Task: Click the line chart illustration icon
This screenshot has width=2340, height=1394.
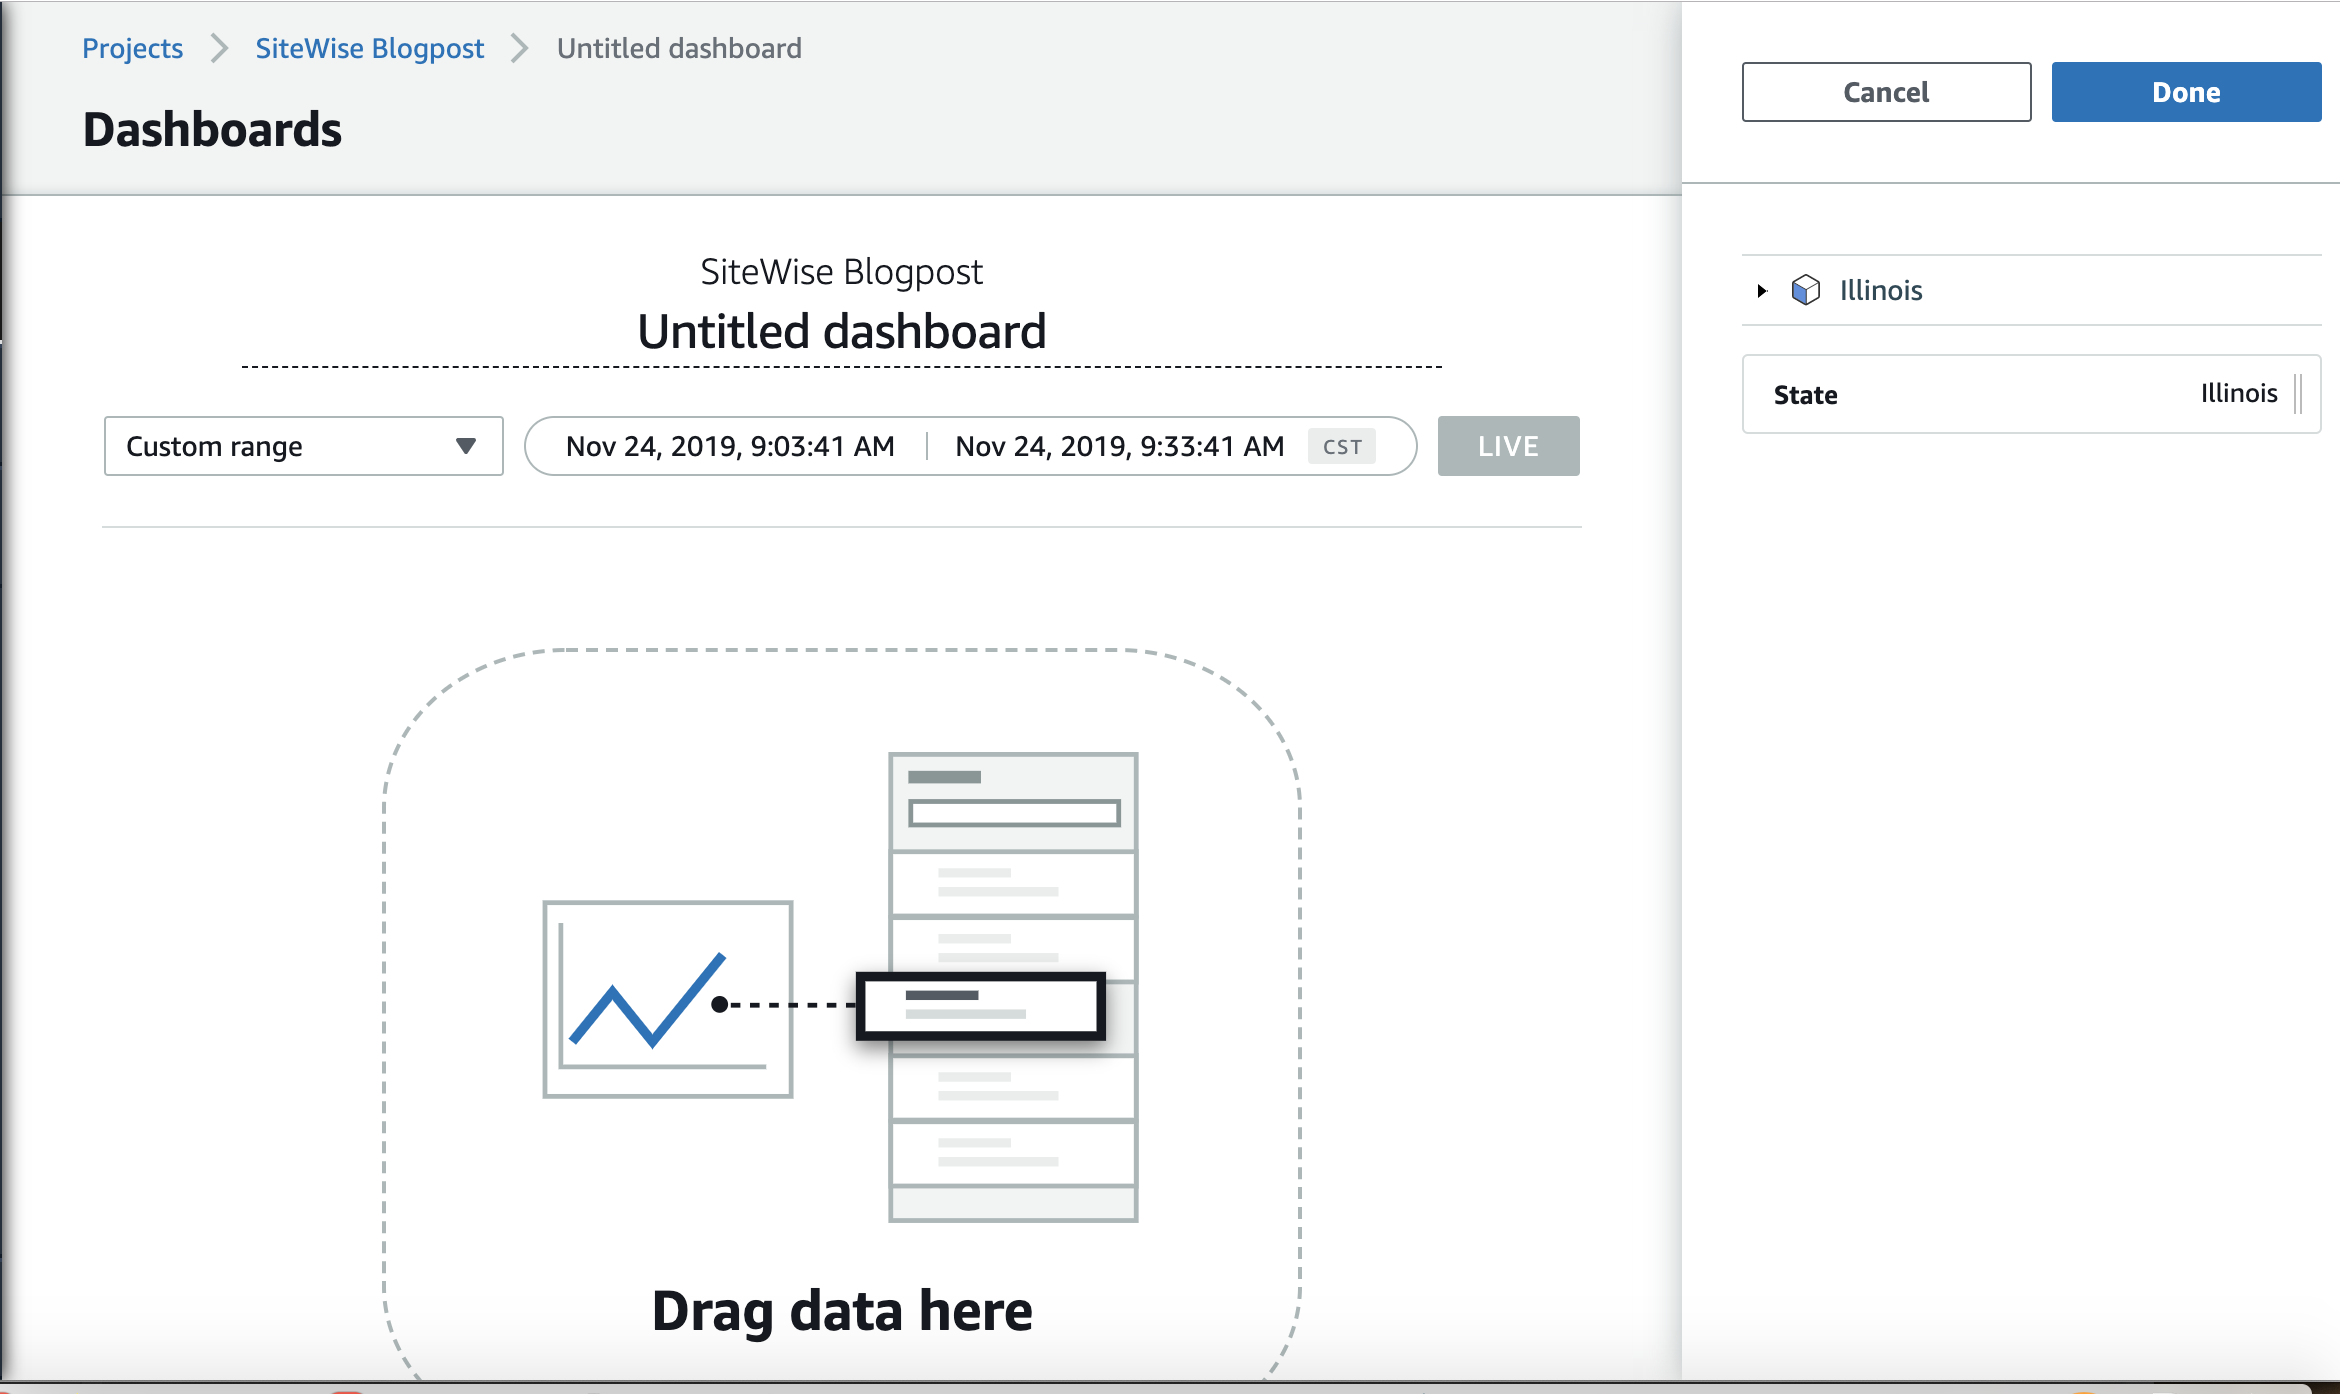Action: click(668, 999)
